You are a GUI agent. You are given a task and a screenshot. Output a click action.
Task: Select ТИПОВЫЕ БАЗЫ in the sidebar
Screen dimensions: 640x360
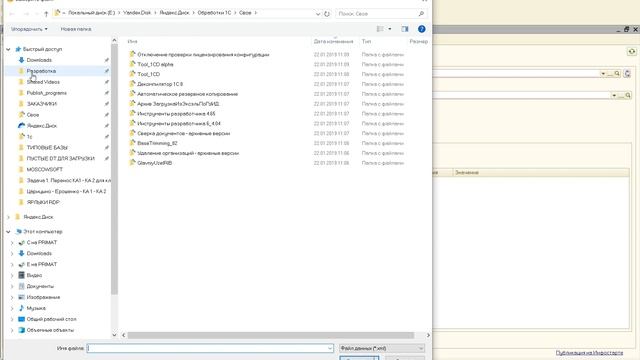47,148
